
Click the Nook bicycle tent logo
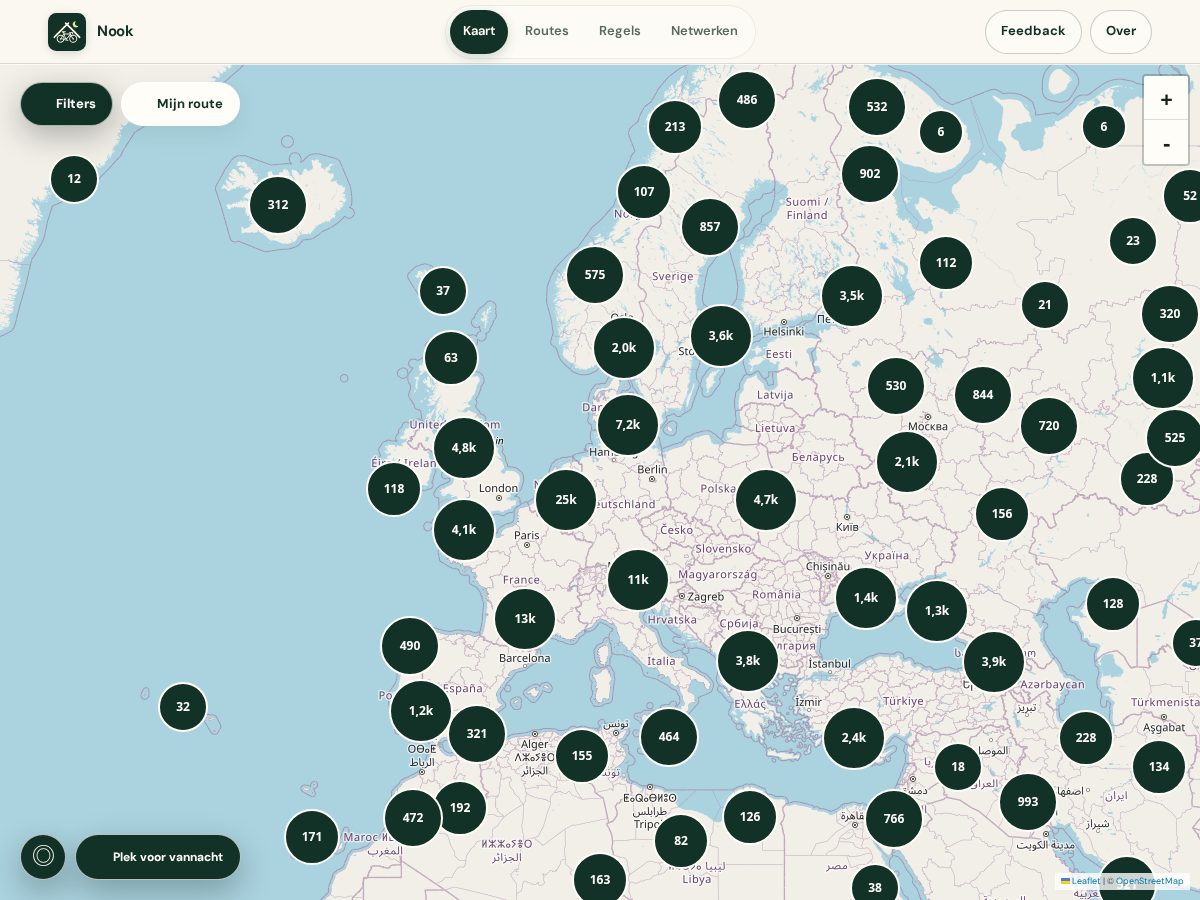pyautogui.click(x=67, y=32)
